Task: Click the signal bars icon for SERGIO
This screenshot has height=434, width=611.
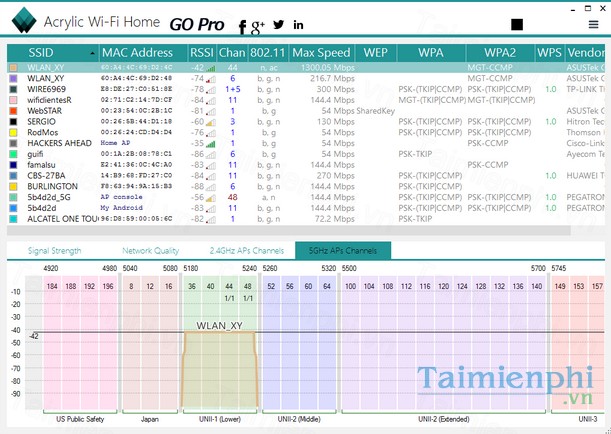Action: 210,123
